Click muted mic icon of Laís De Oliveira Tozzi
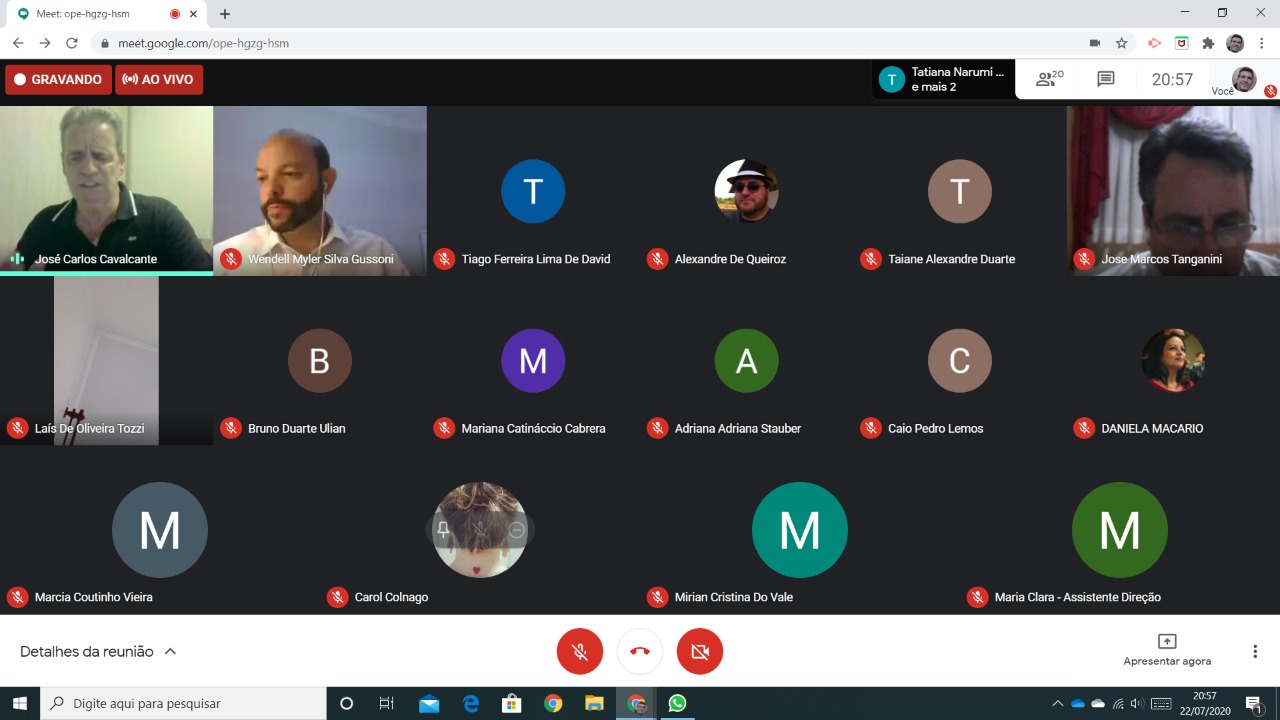The height and width of the screenshot is (720, 1280). [17, 428]
